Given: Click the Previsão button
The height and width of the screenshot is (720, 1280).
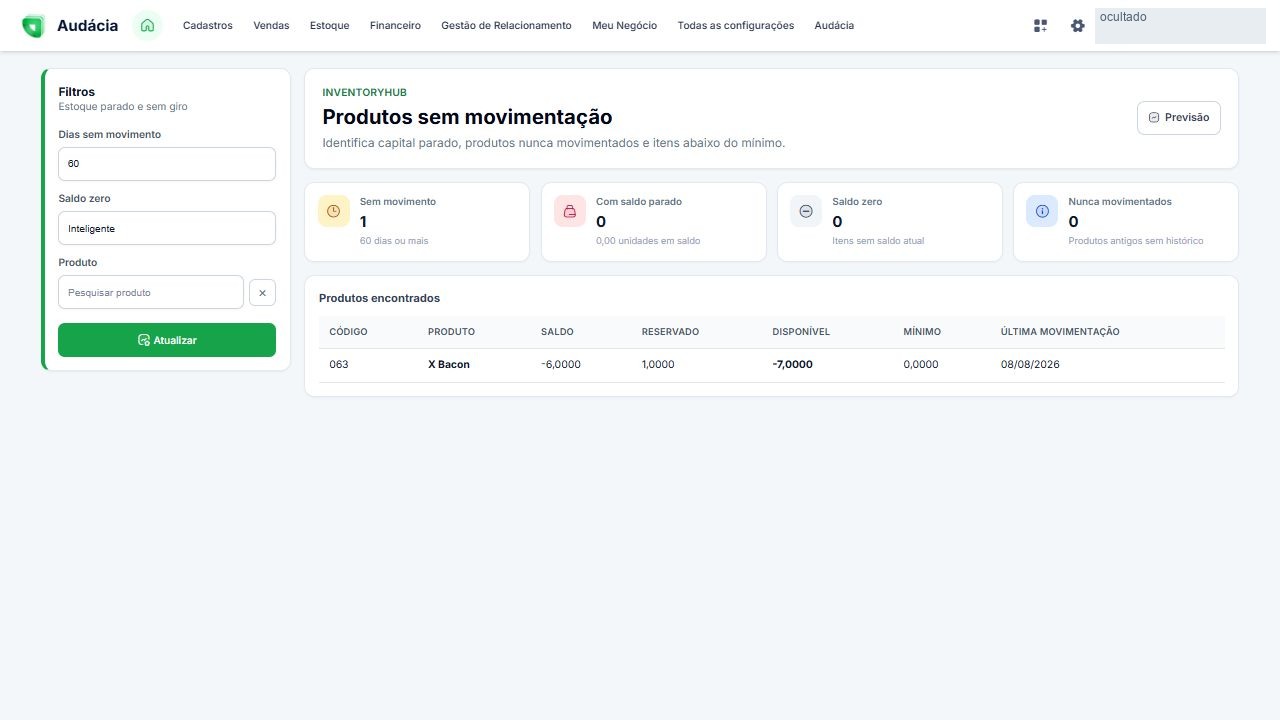Looking at the screenshot, I should click(1179, 118).
